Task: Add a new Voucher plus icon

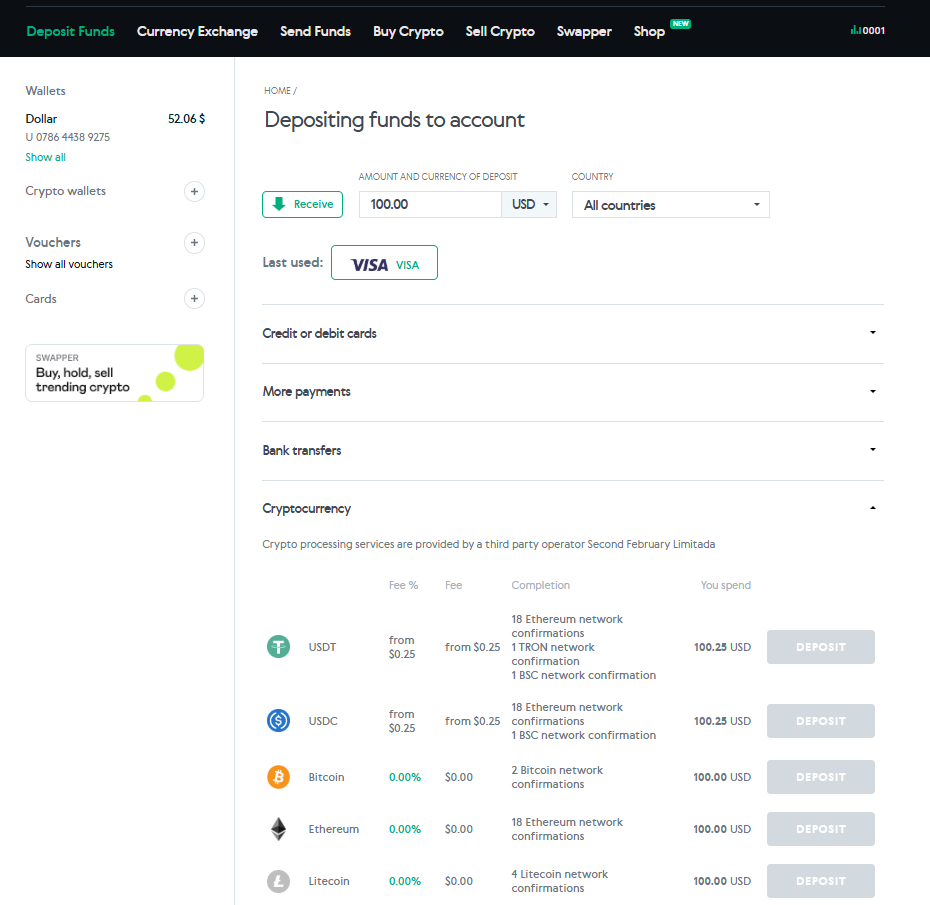Action: tap(195, 242)
